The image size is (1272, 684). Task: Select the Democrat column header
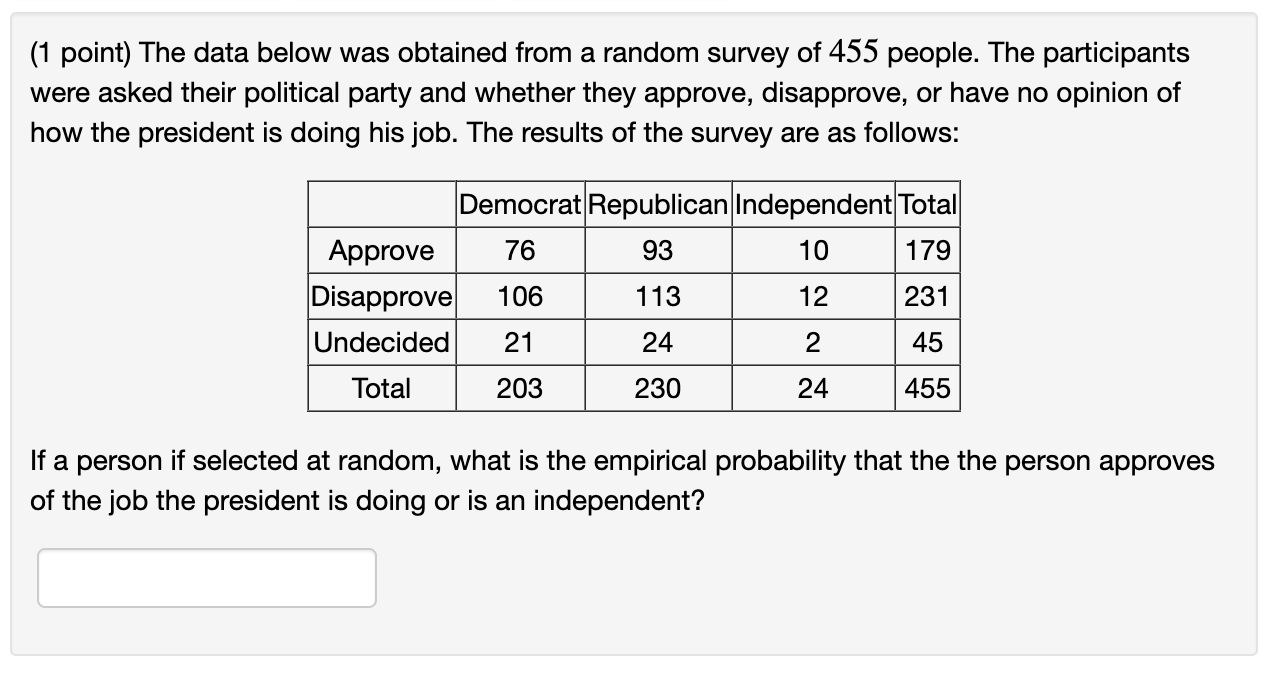pyautogui.click(x=518, y=204)
